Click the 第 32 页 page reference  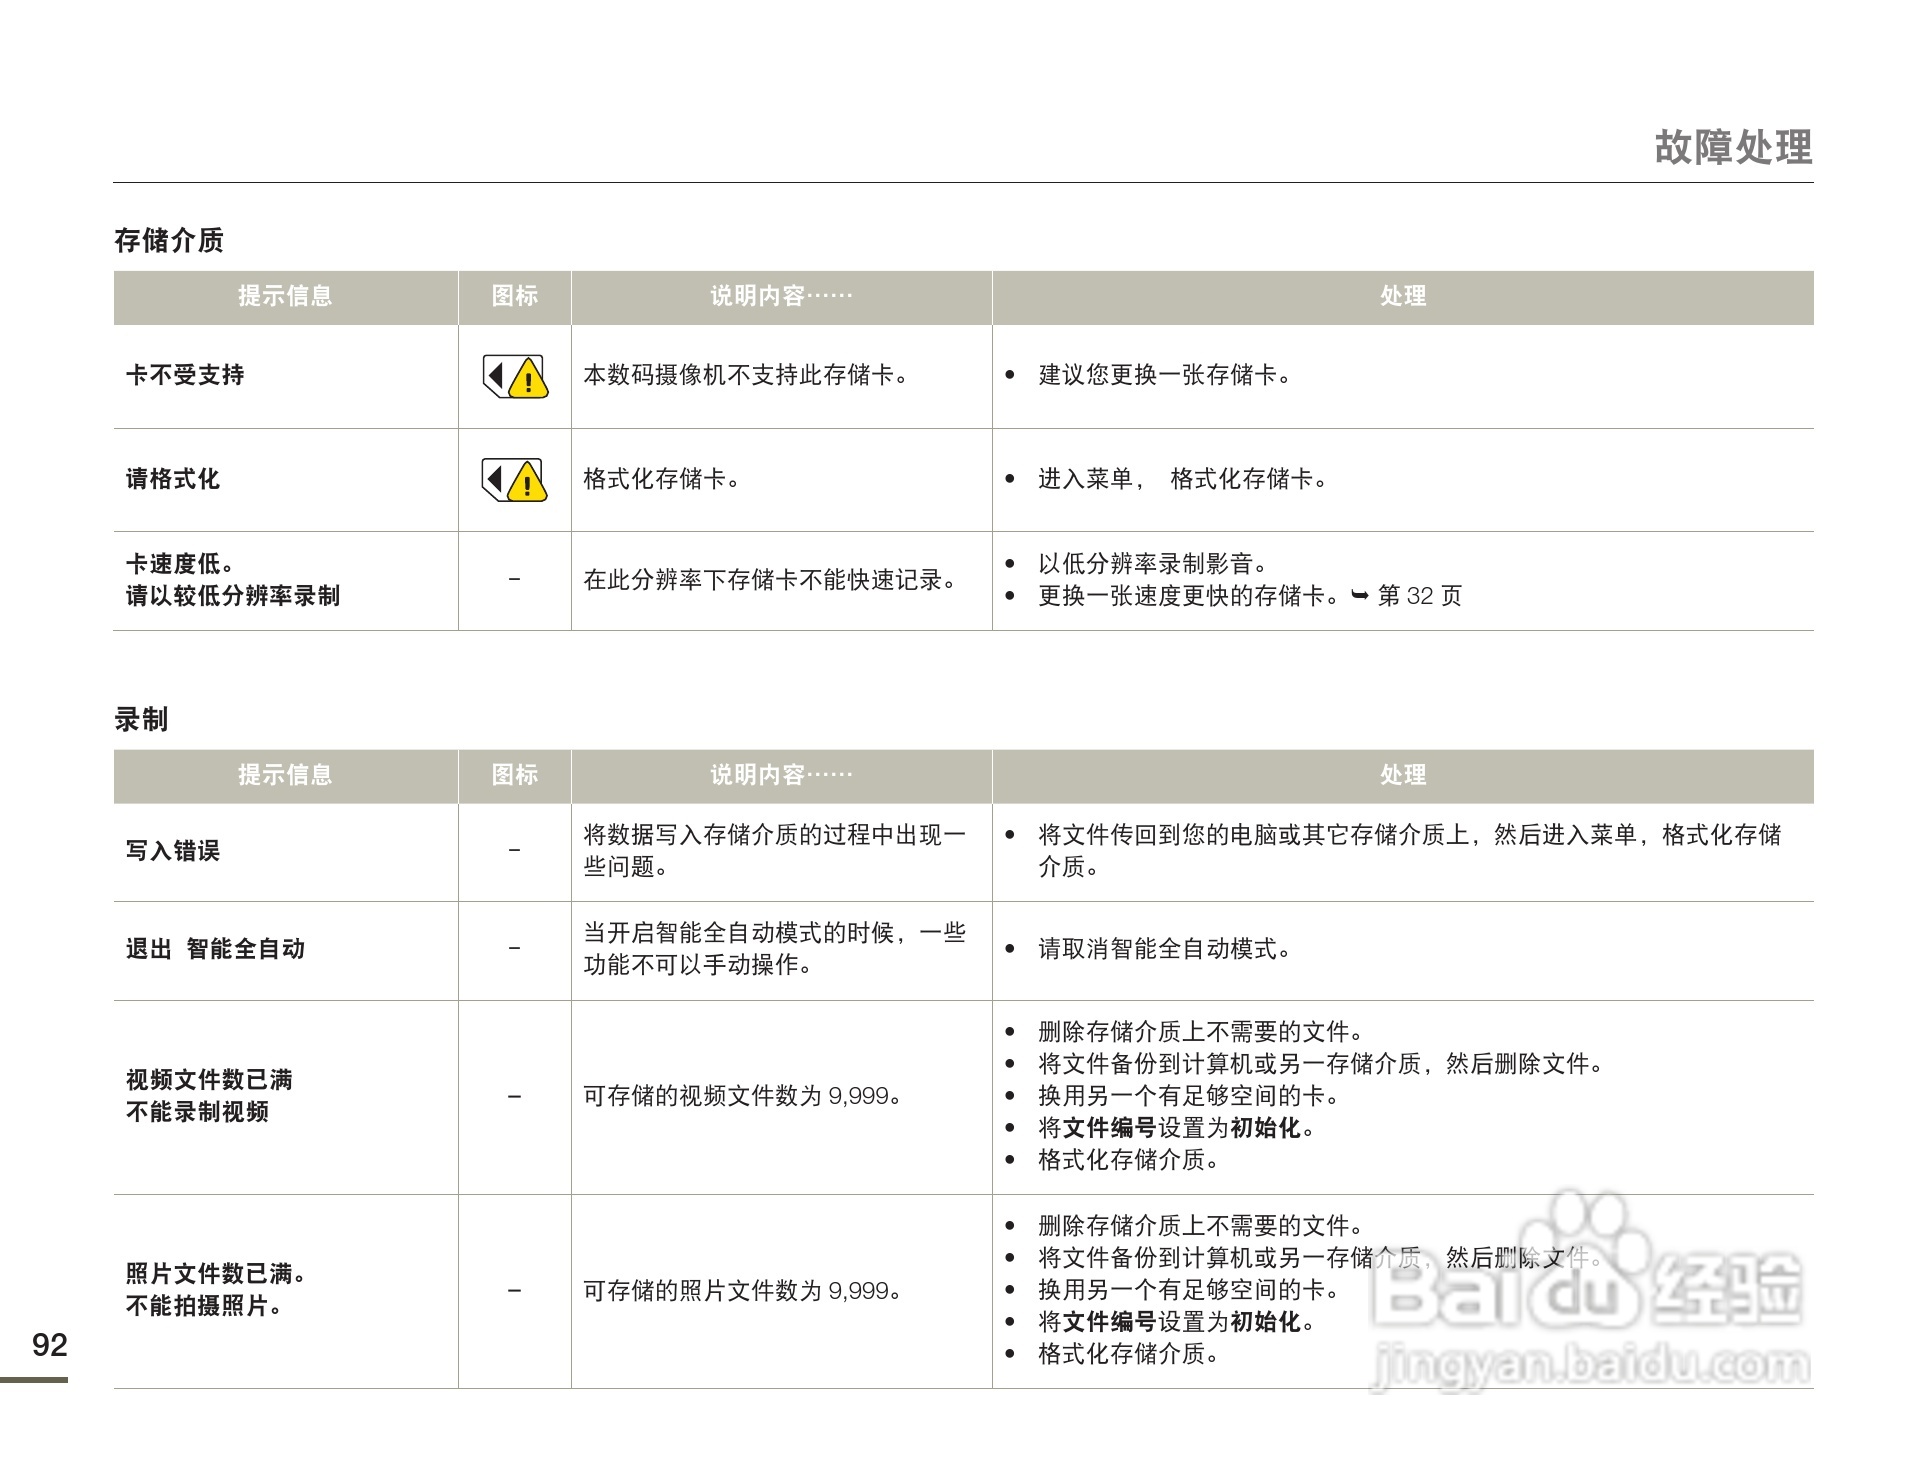point(1419,596)
